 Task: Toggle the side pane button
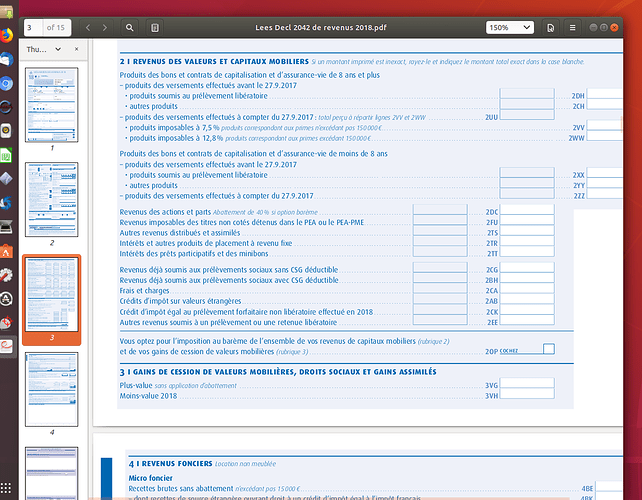click(155, 27)
